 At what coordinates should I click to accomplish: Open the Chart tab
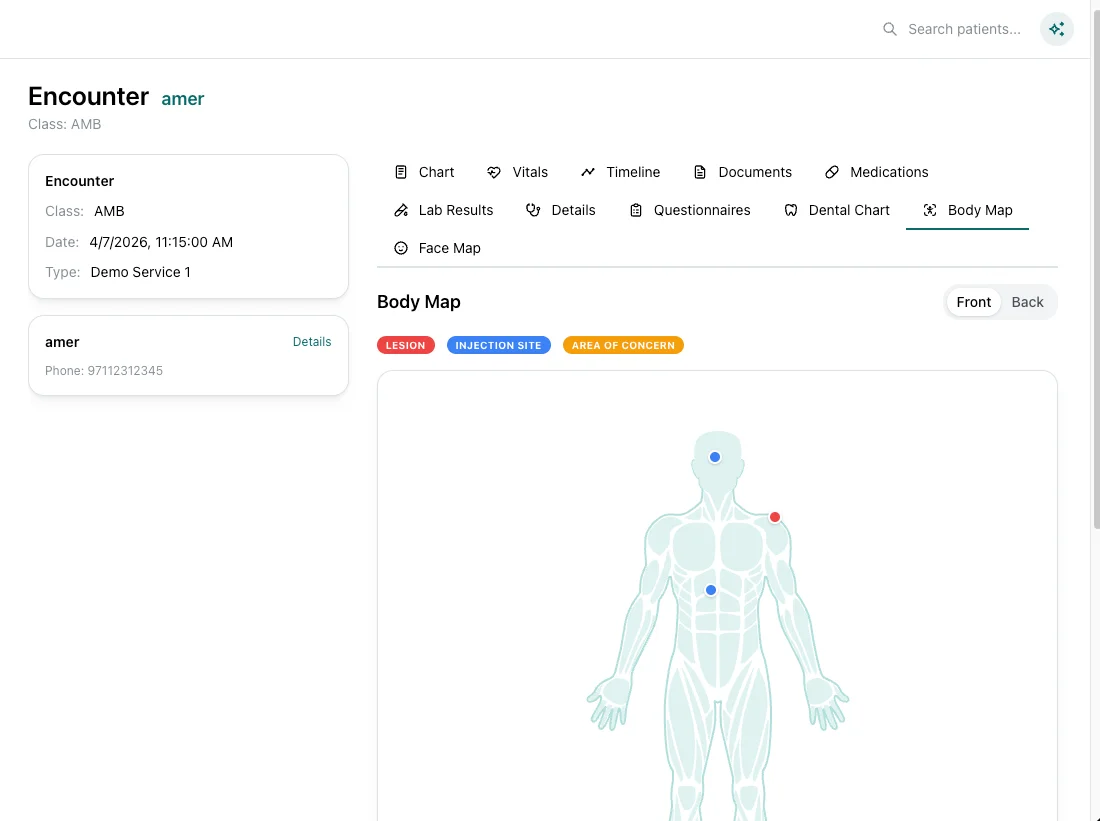(x=425, y=172)
